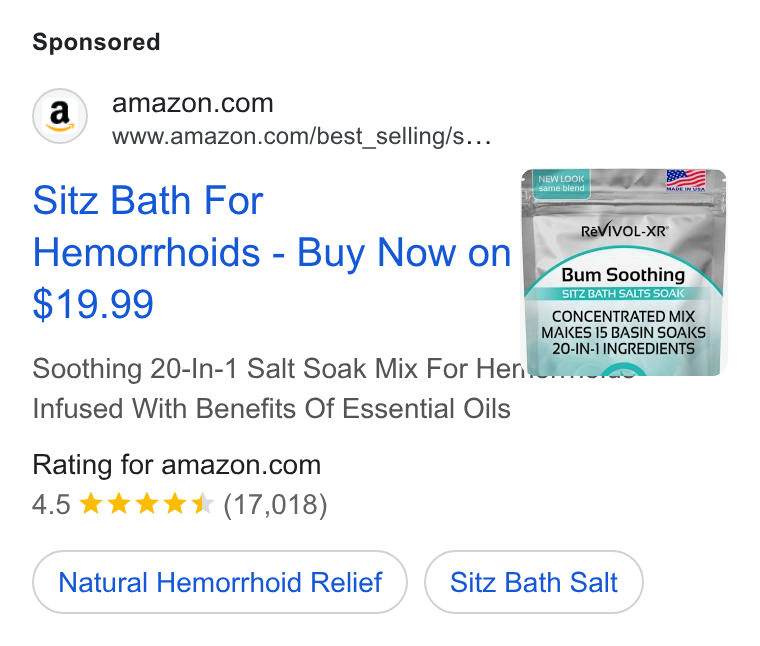Click the www.amazon.com/best_selling URL text
This screenshot has height=646, width=760.
(301, 136)
